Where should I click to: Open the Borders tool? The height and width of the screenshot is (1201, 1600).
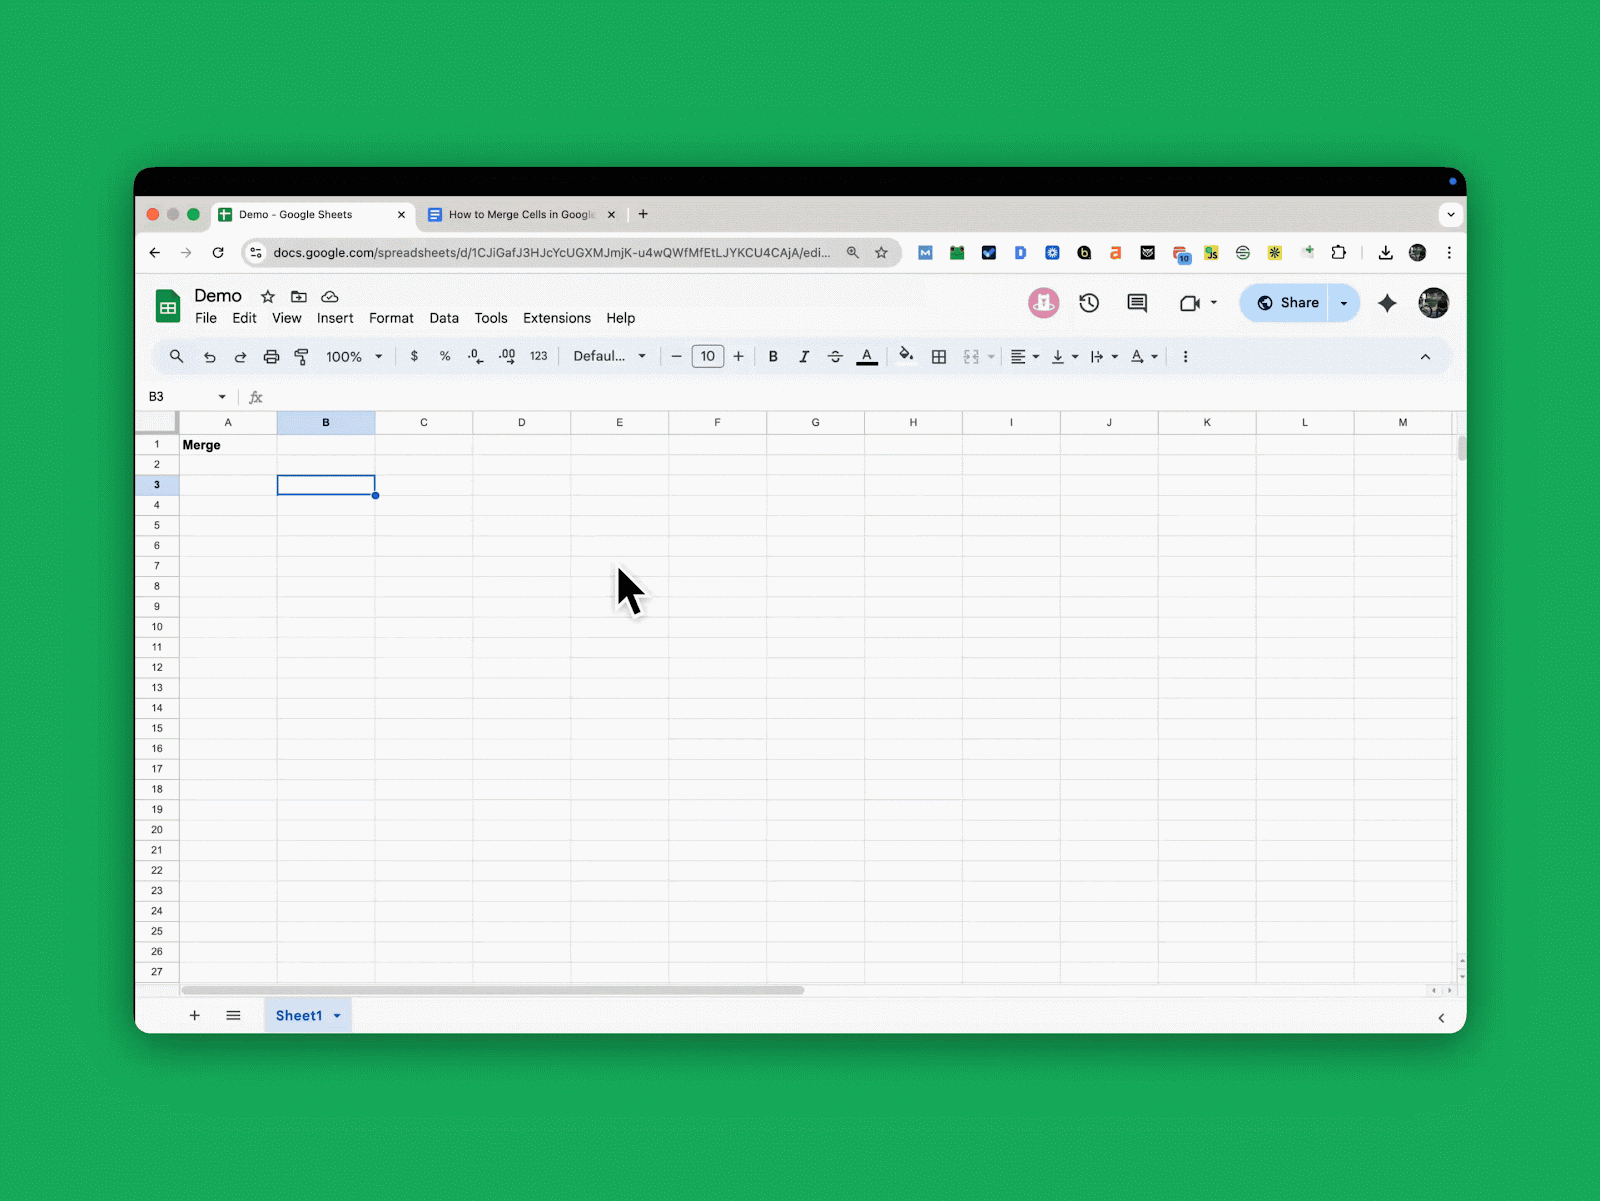pyautogui.click(x=938, y=356)
